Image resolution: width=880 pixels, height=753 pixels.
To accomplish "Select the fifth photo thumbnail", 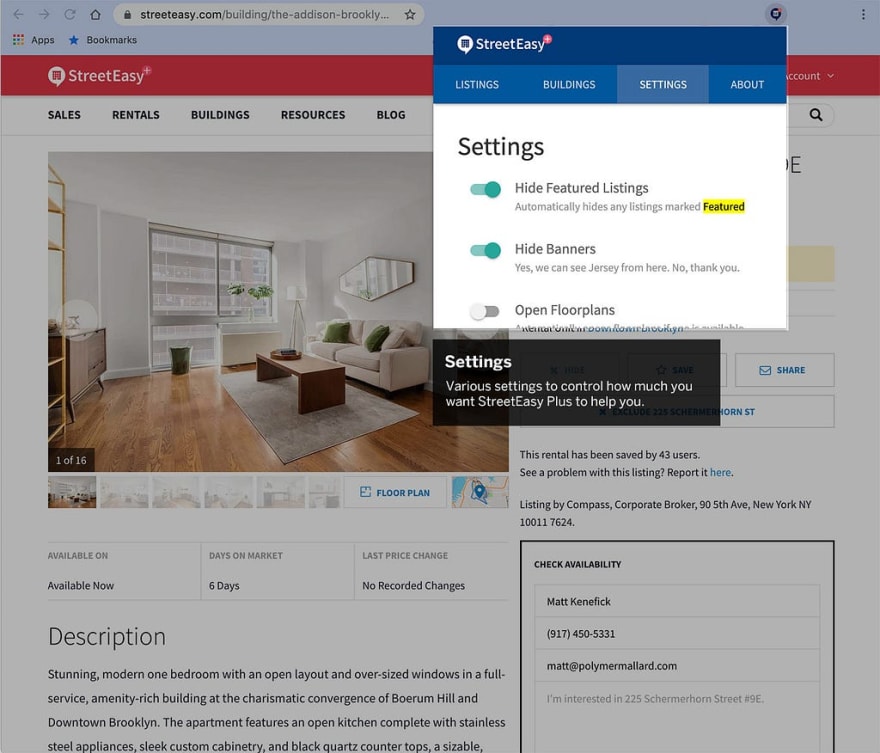I will tap(281, 492).
